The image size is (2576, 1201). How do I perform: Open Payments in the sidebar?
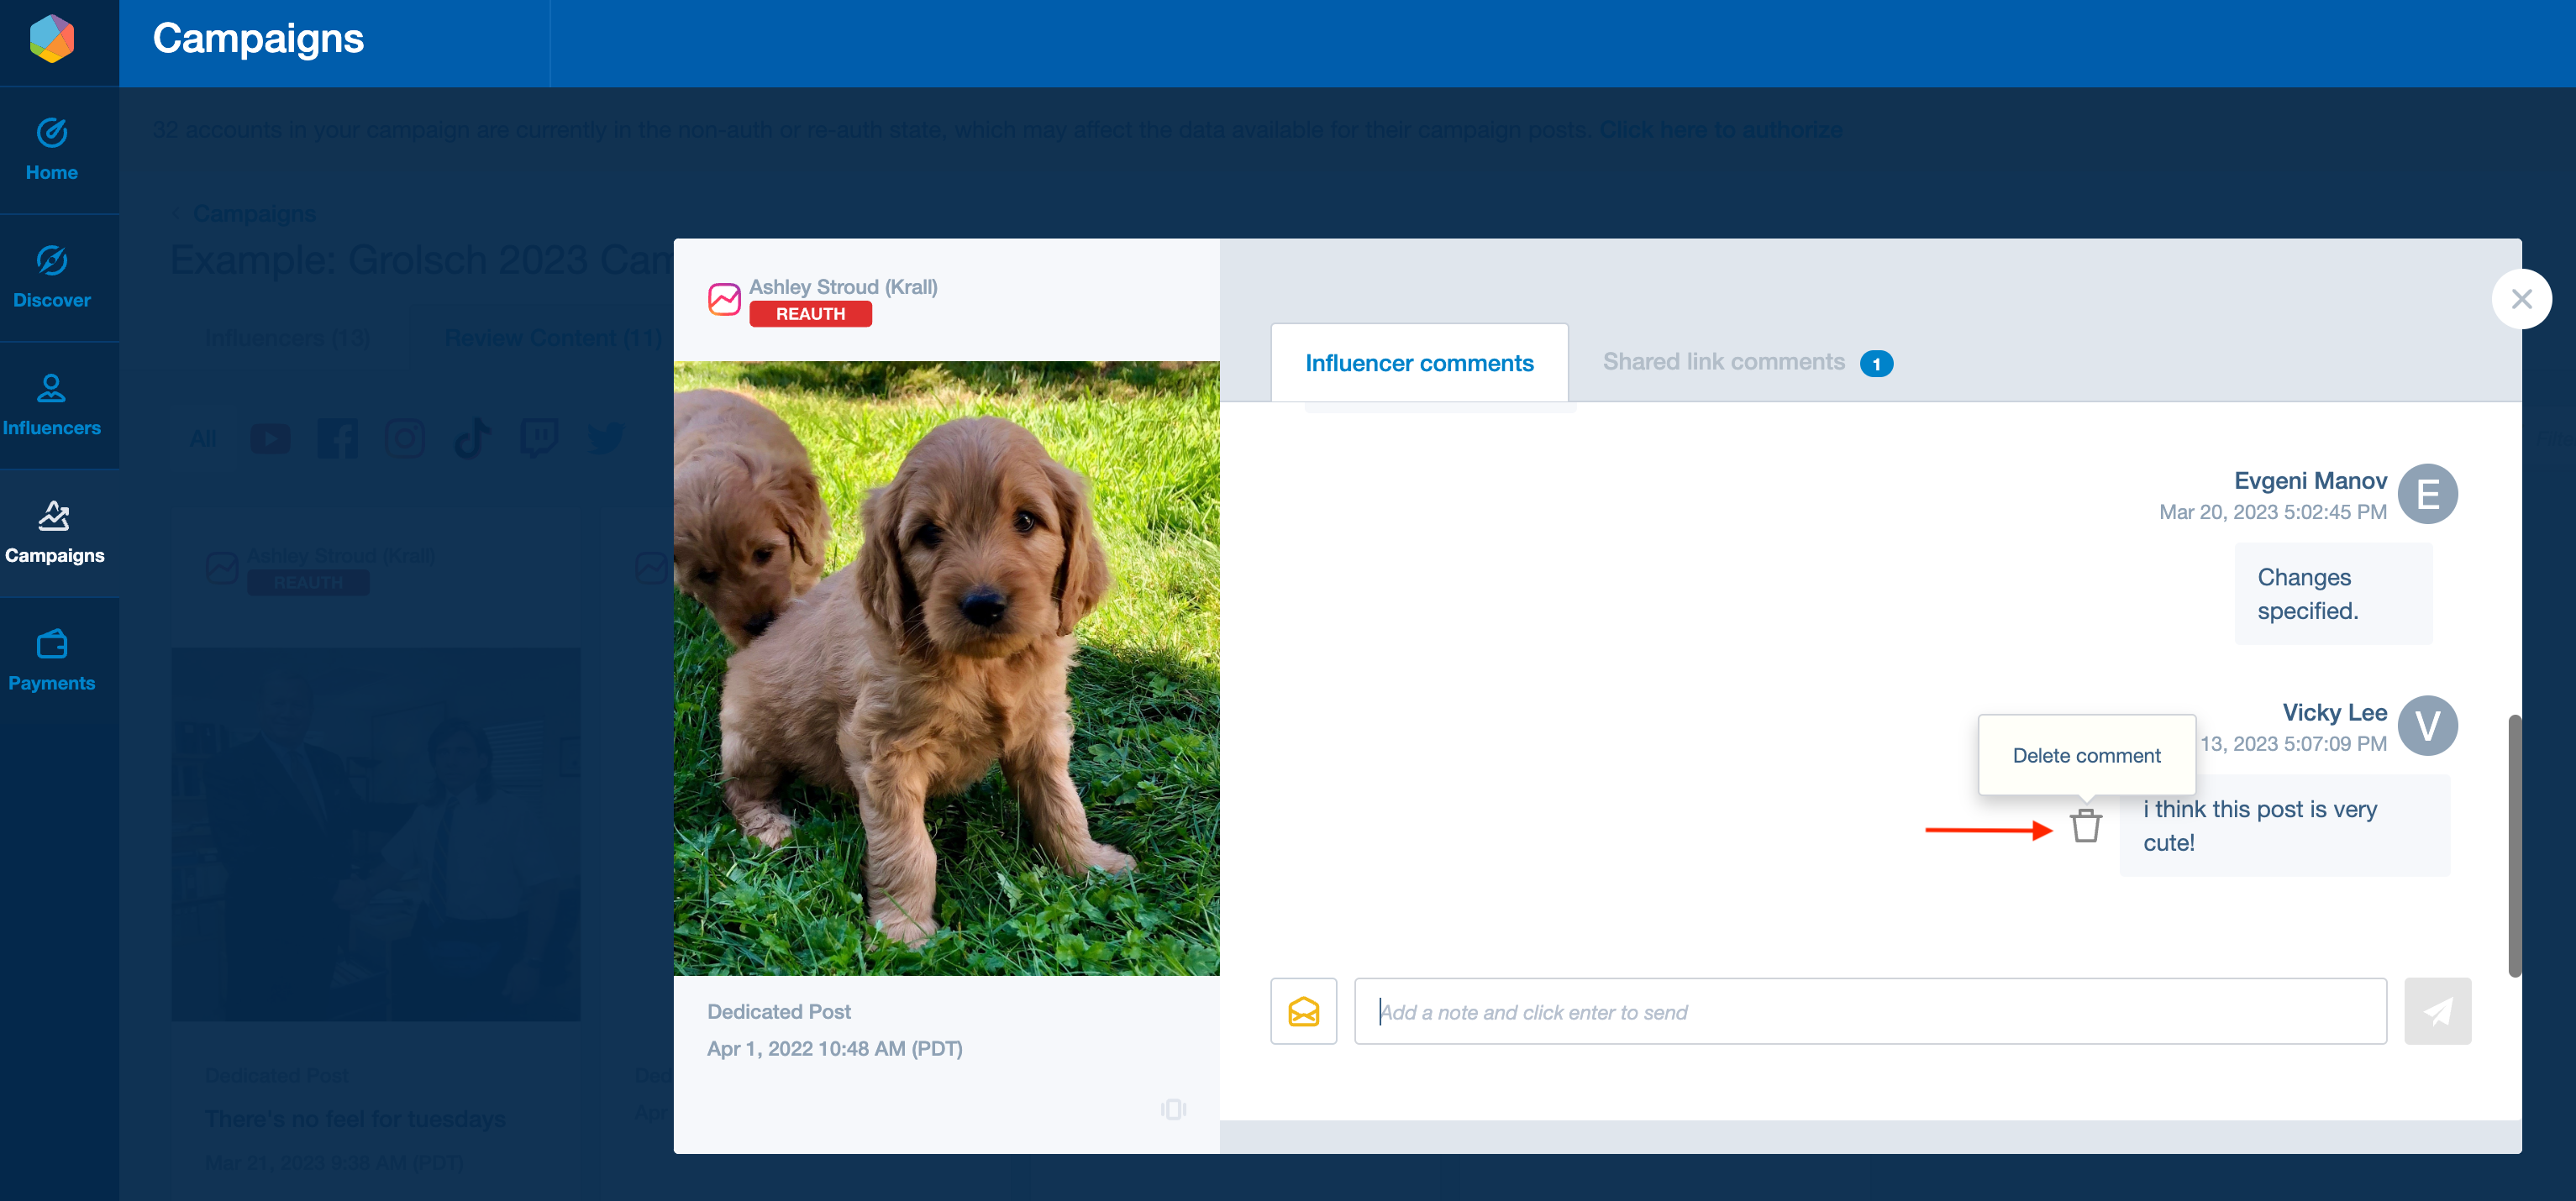[52, 660]
